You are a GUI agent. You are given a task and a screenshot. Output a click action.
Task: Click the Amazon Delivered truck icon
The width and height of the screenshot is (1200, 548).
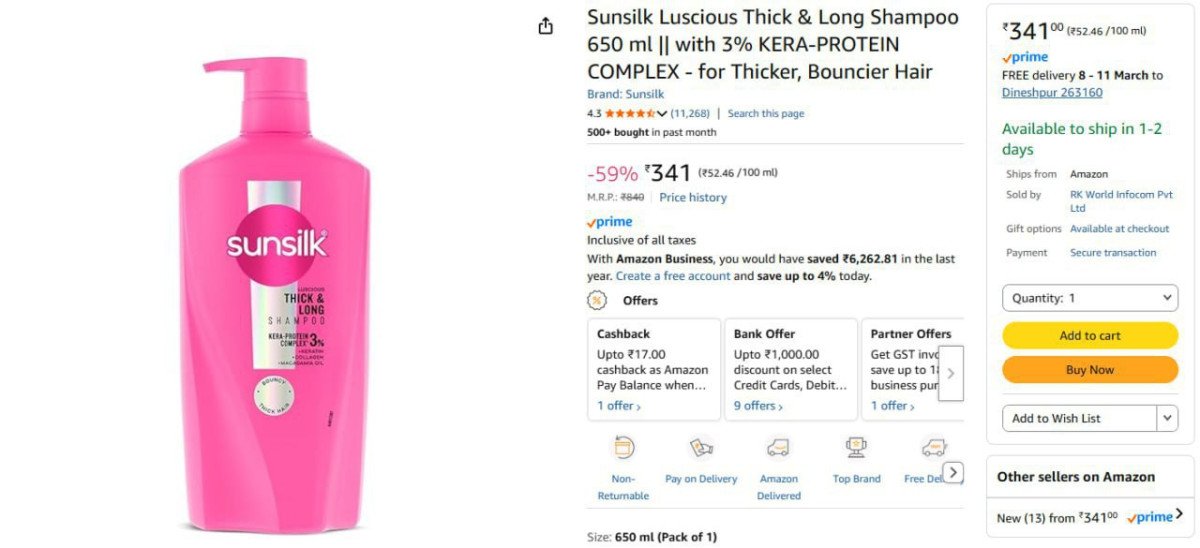pos(778,448)
